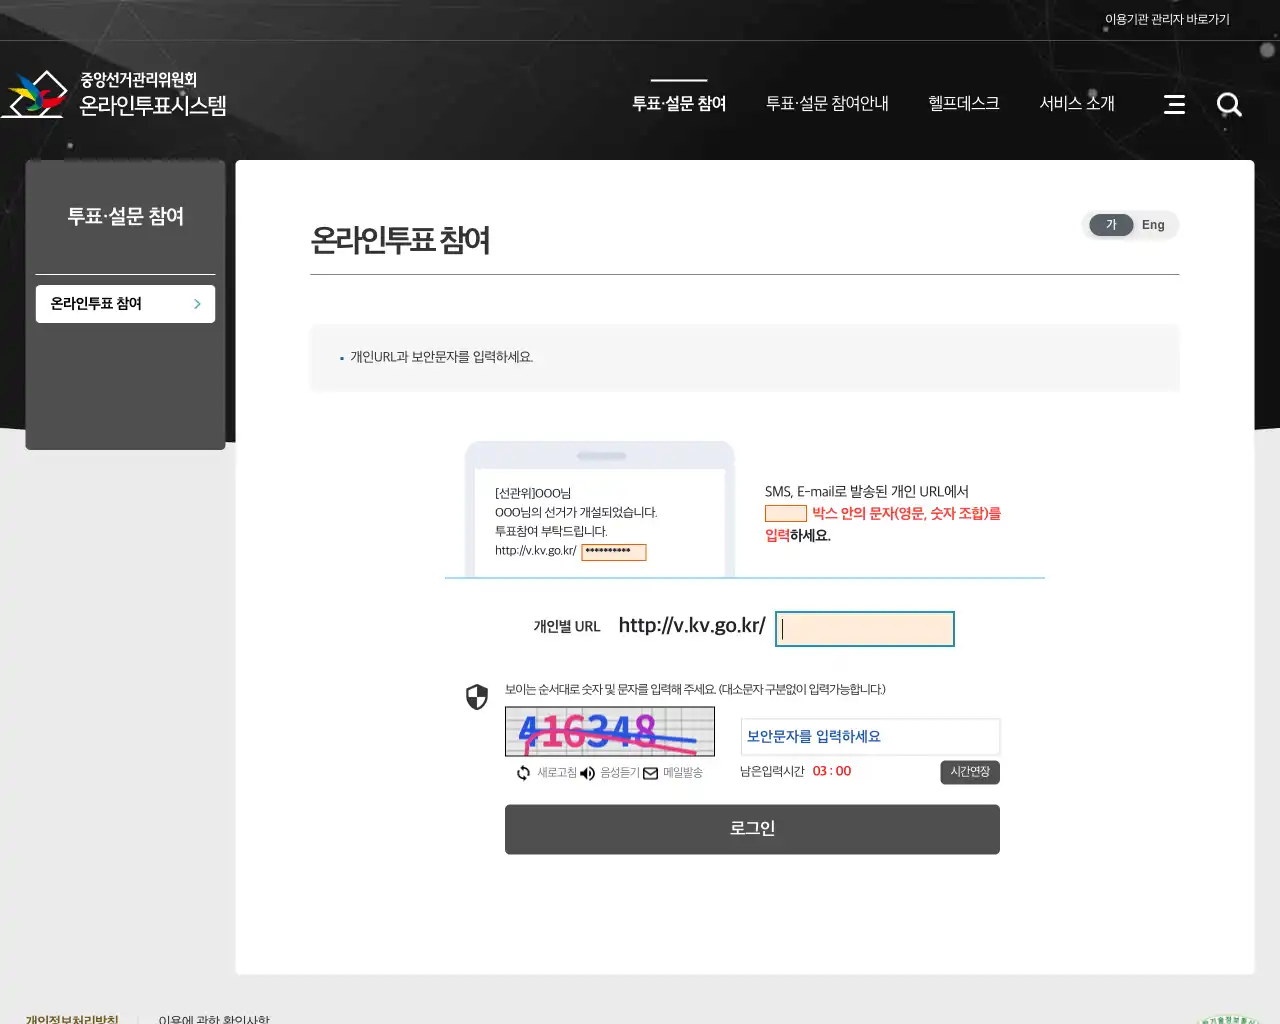Viewport: 1280px width, 1024px height.
Task: Open the search magnifier in the header
Action: 1229,104
